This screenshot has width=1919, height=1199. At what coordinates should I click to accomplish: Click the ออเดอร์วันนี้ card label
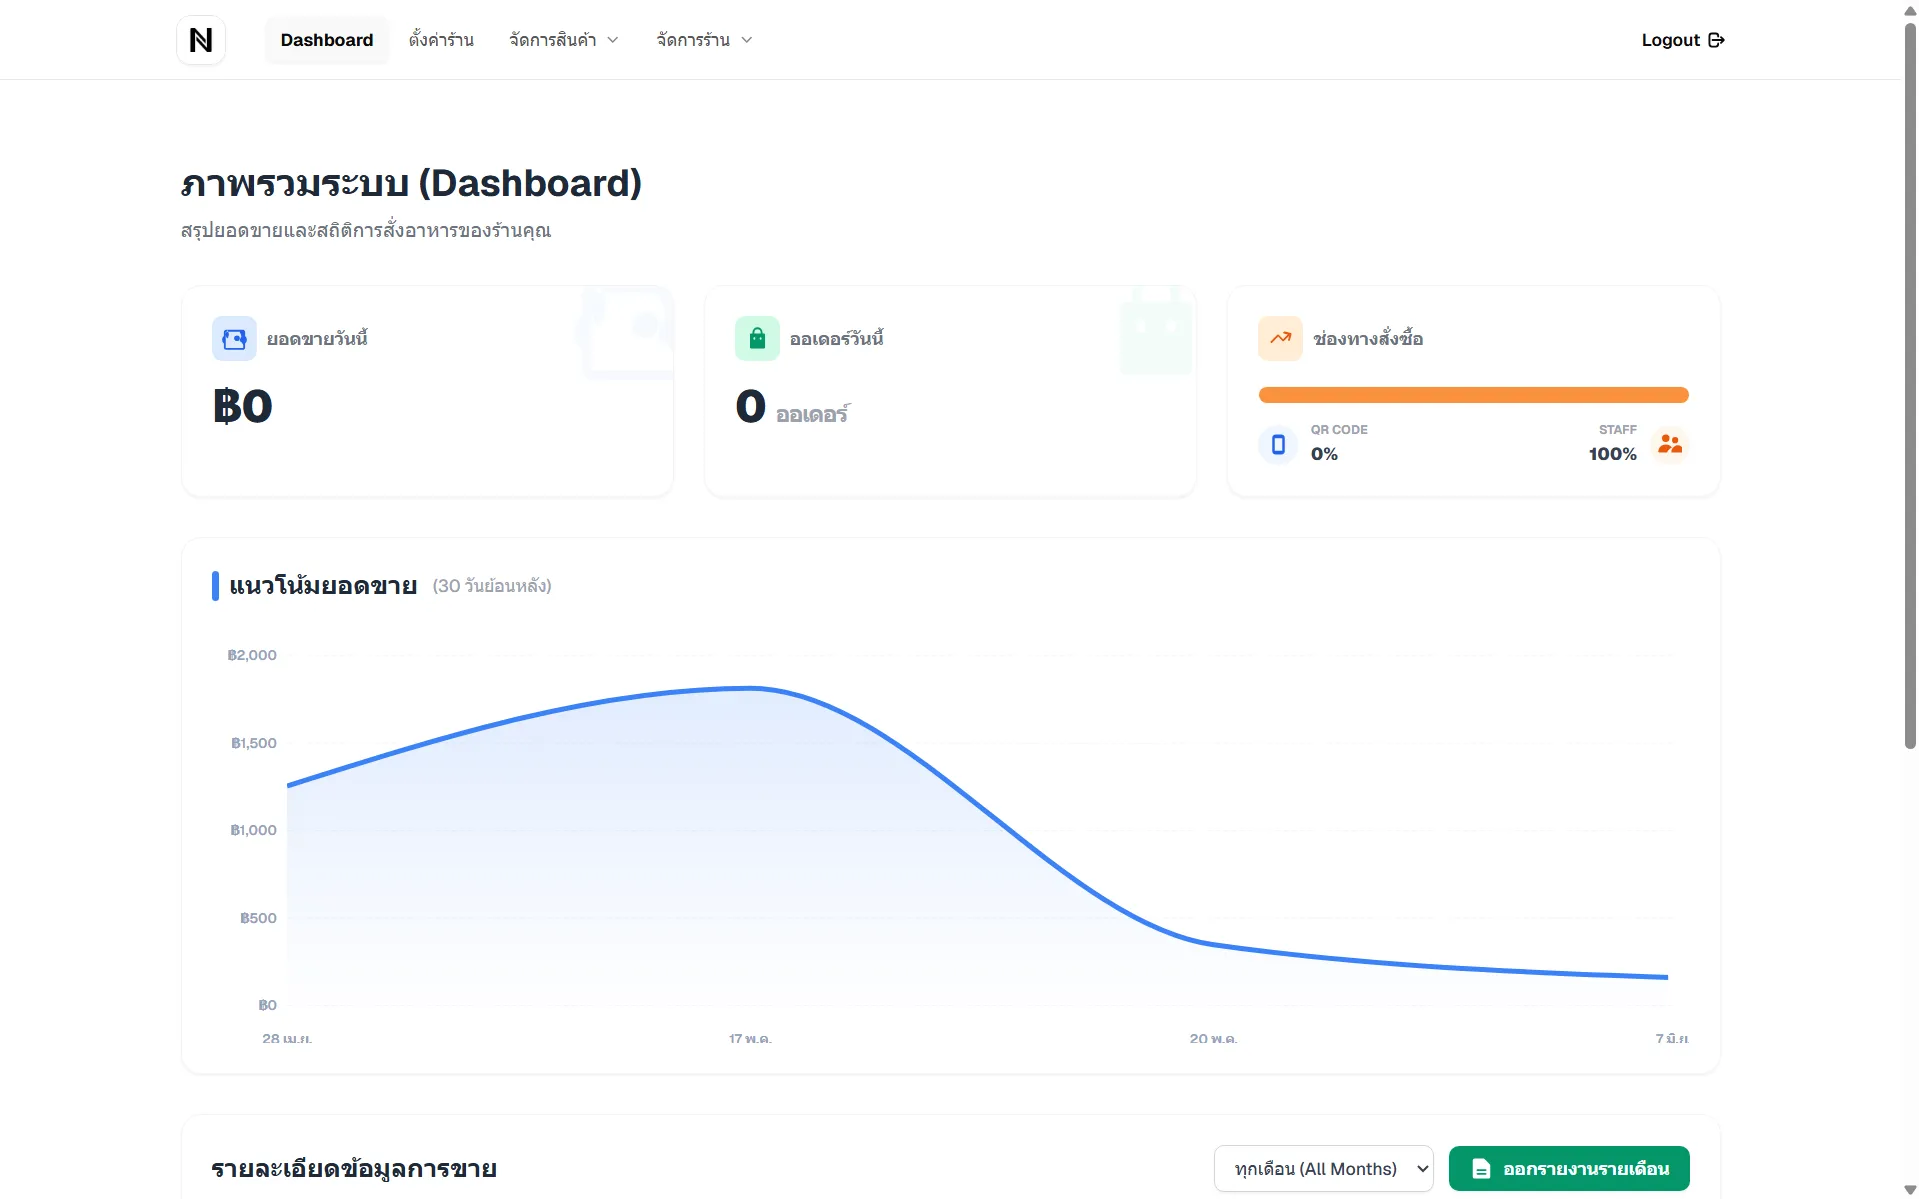click(x=837, y=339)
